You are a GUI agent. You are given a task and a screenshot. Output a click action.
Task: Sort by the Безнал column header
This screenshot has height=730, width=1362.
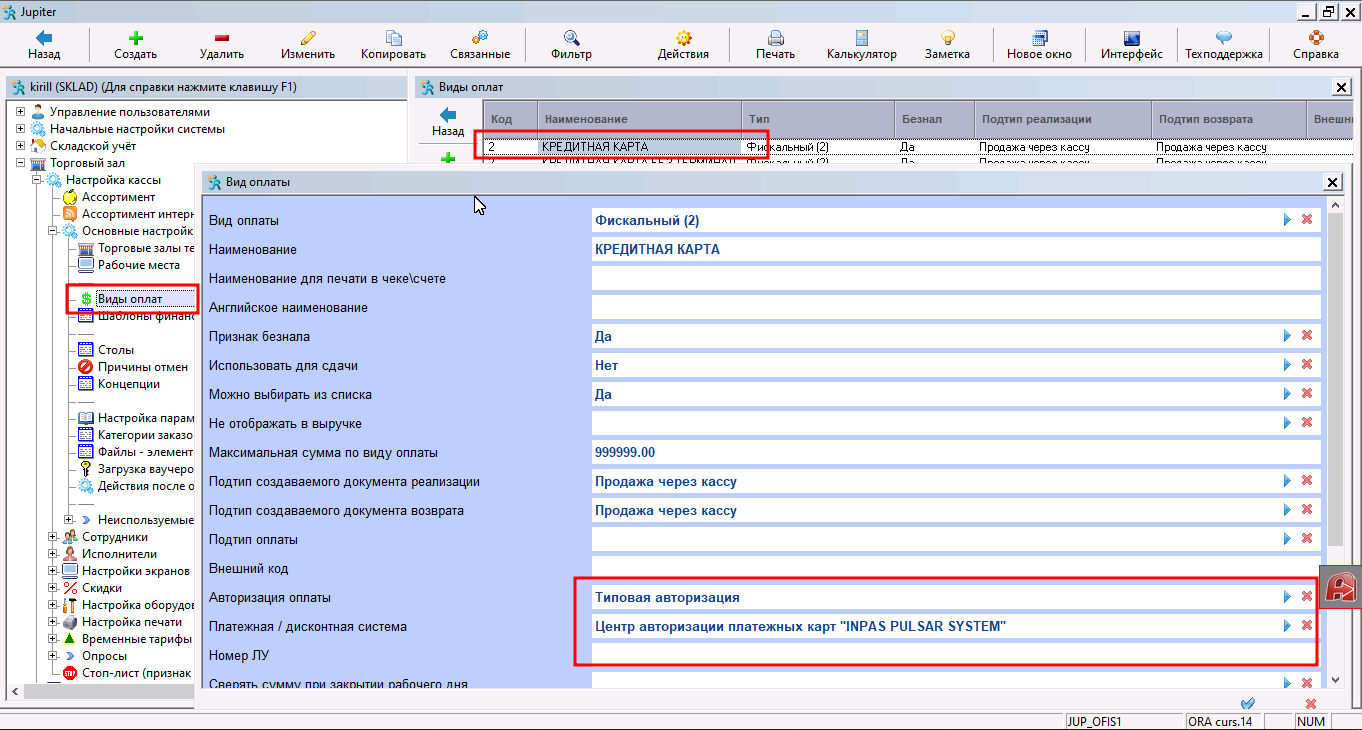pos(934,119)
